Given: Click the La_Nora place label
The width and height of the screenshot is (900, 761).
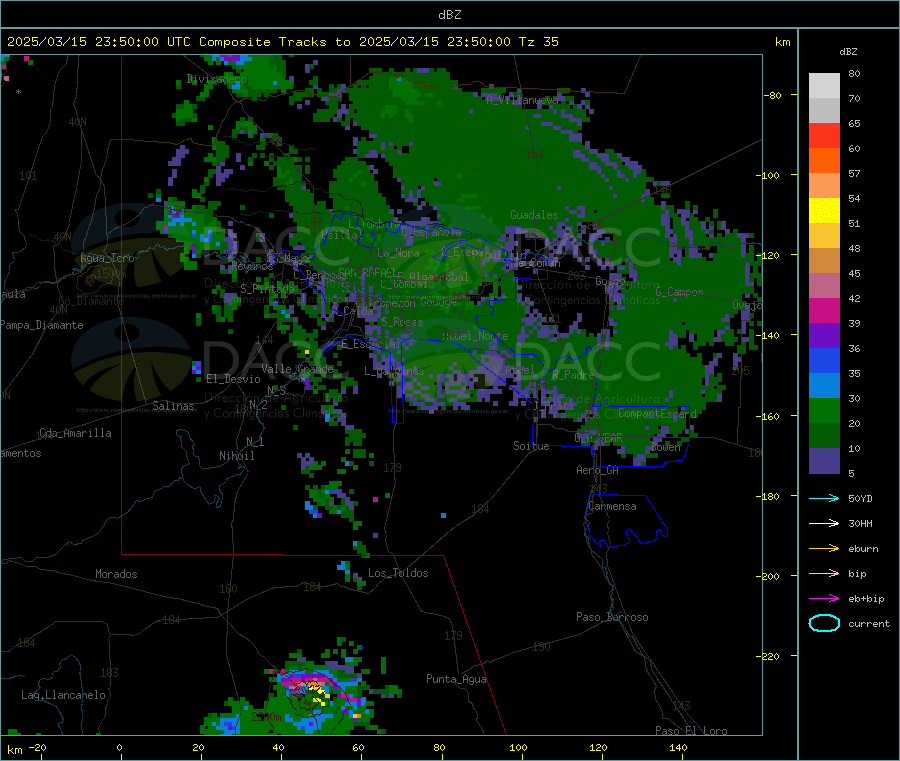Looking at the screenshot, I should pyautogui.click(x=398, y=253).
